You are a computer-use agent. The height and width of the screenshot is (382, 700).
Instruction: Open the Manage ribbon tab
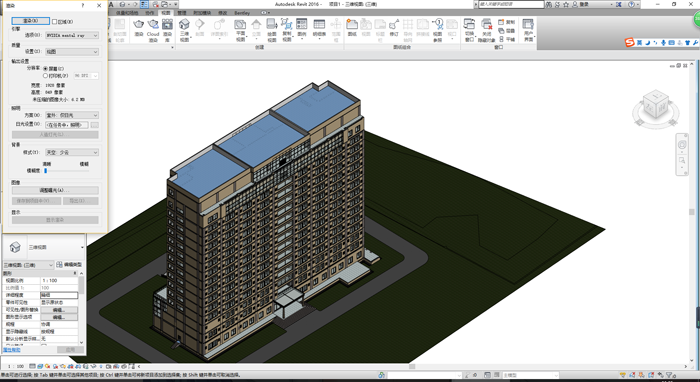[x=182, y=13]
